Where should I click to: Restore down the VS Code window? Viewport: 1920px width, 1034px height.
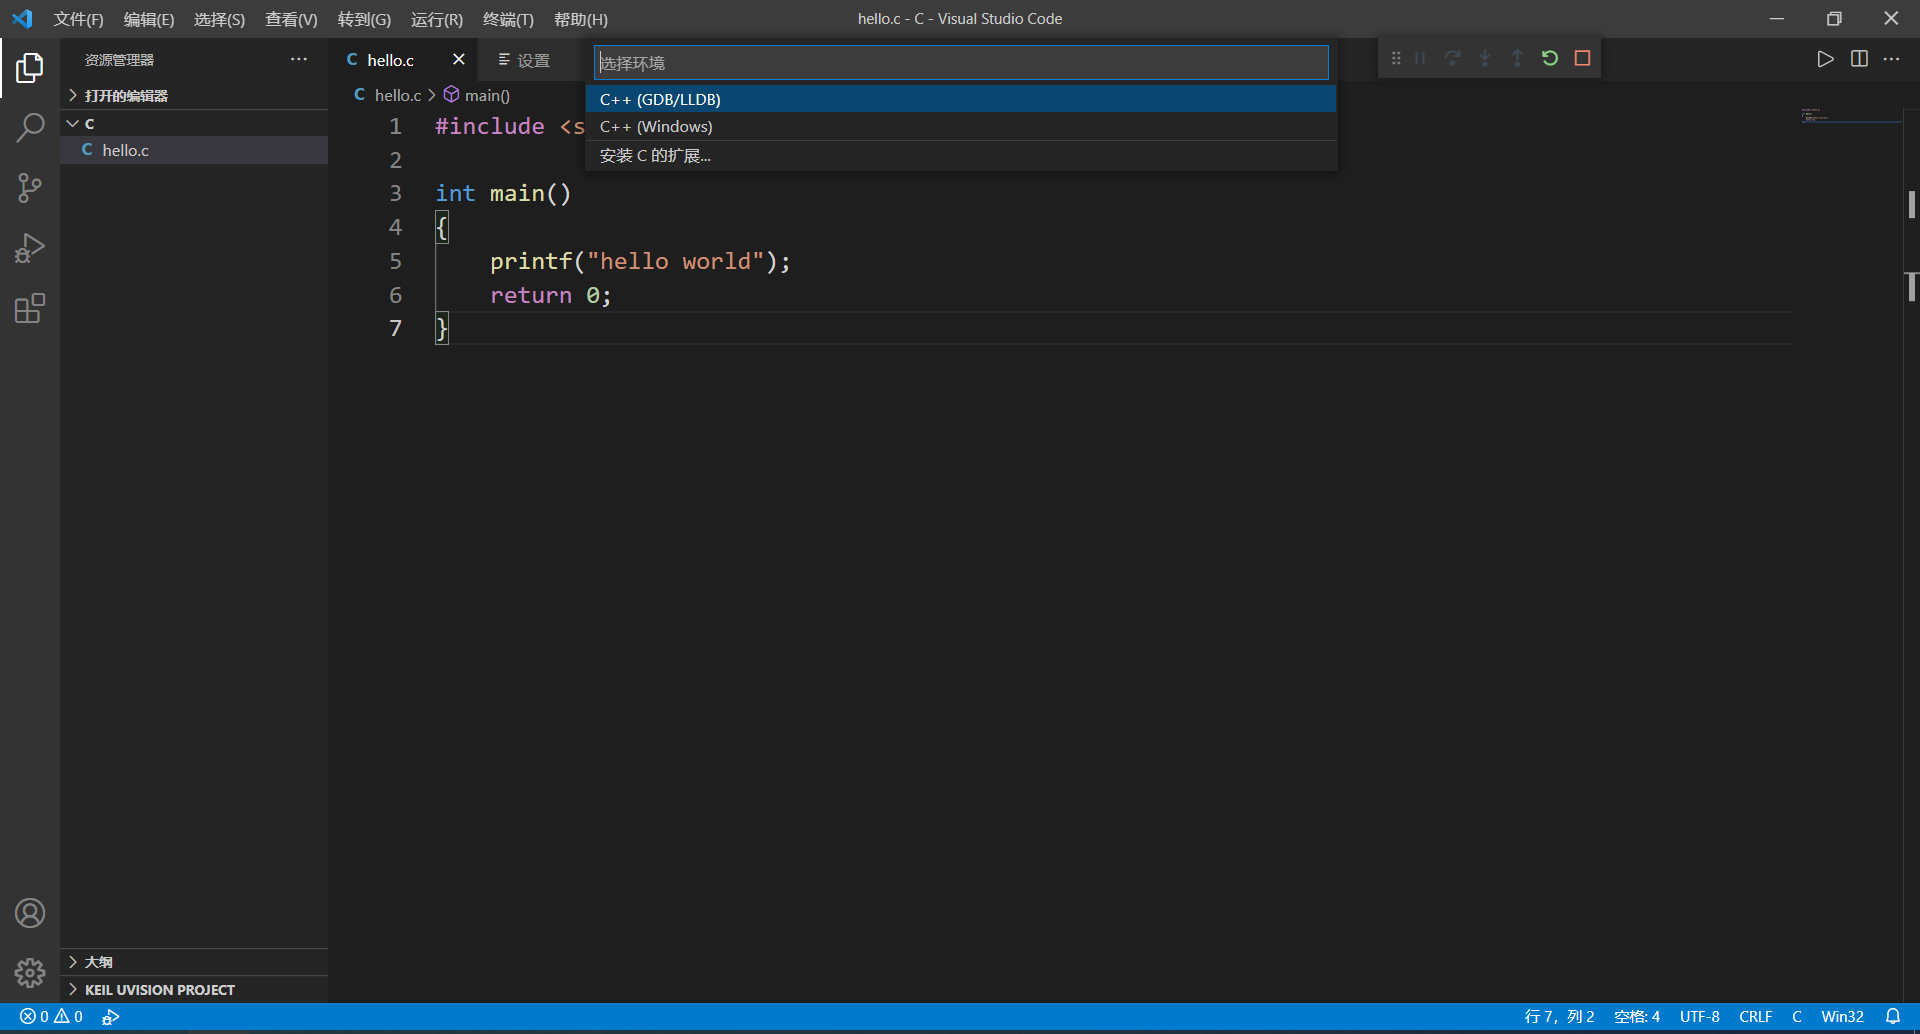click(x=1834, y=19)
